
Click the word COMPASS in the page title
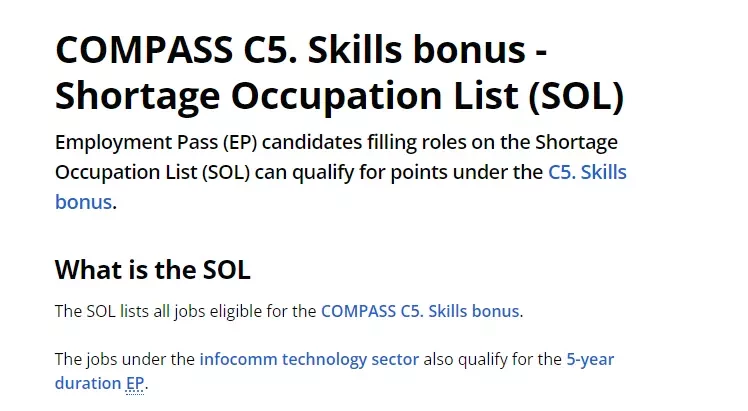coord(144,50)
